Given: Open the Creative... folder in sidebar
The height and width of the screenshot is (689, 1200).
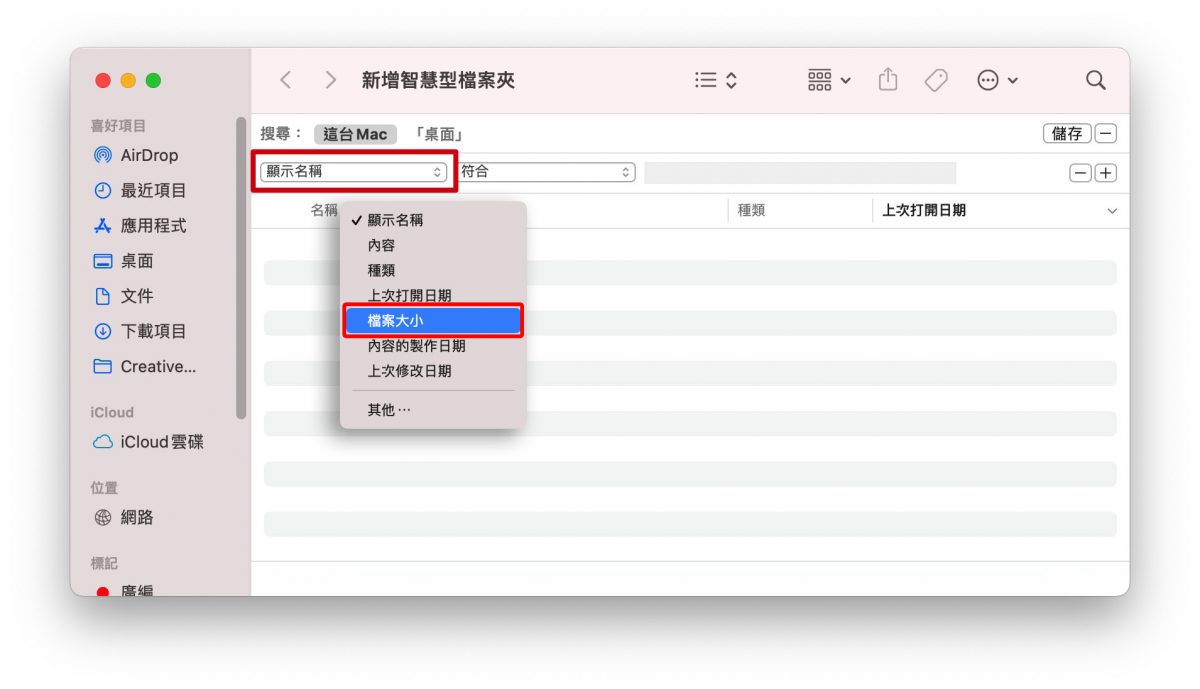Looking at the screenshot, I should coord(145,366).
